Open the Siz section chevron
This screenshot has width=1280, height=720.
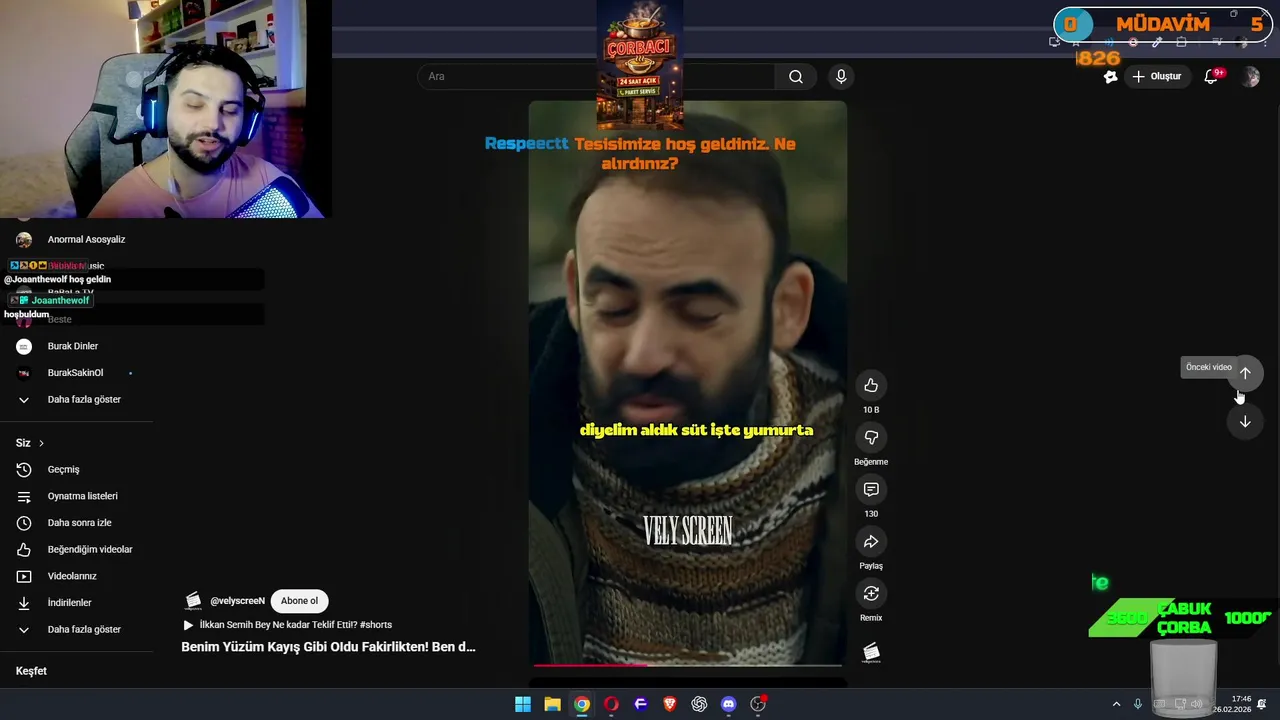pos(41,443)
